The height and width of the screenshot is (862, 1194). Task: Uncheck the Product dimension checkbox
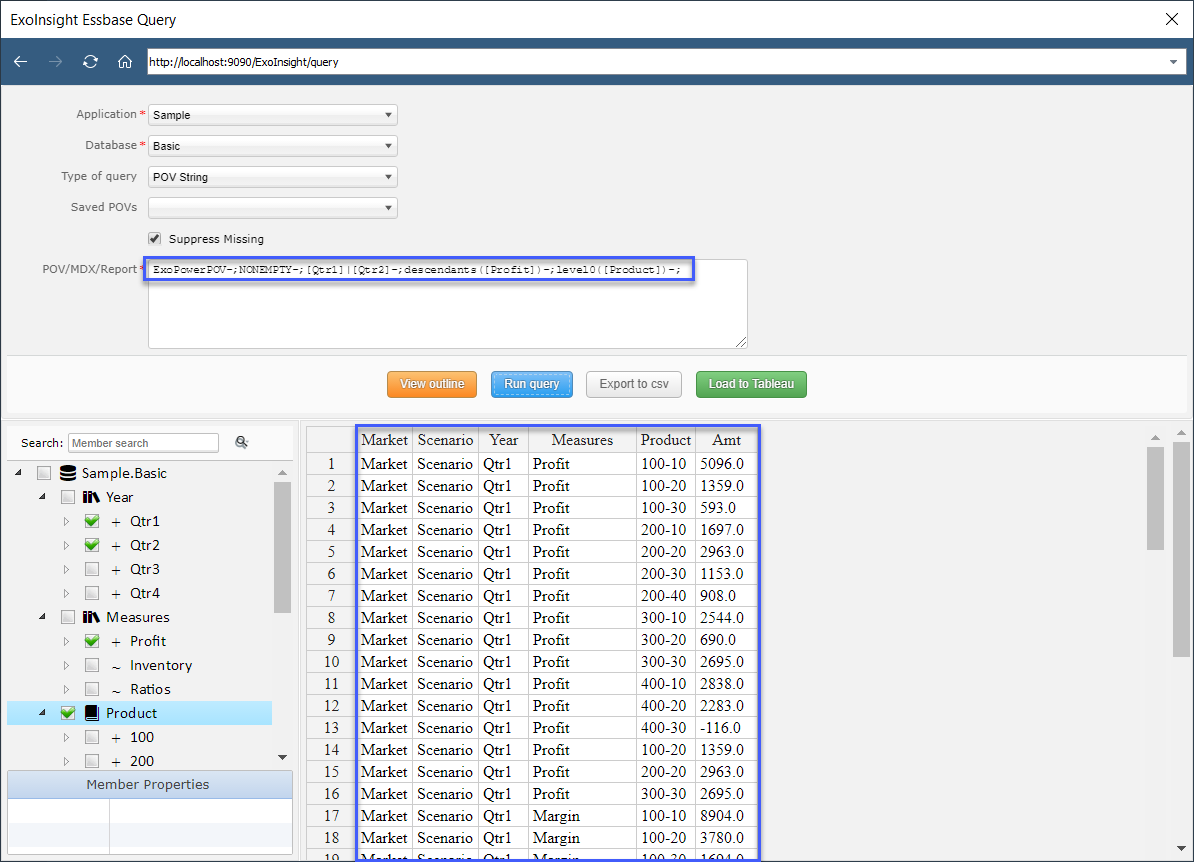tap(68, 714)
